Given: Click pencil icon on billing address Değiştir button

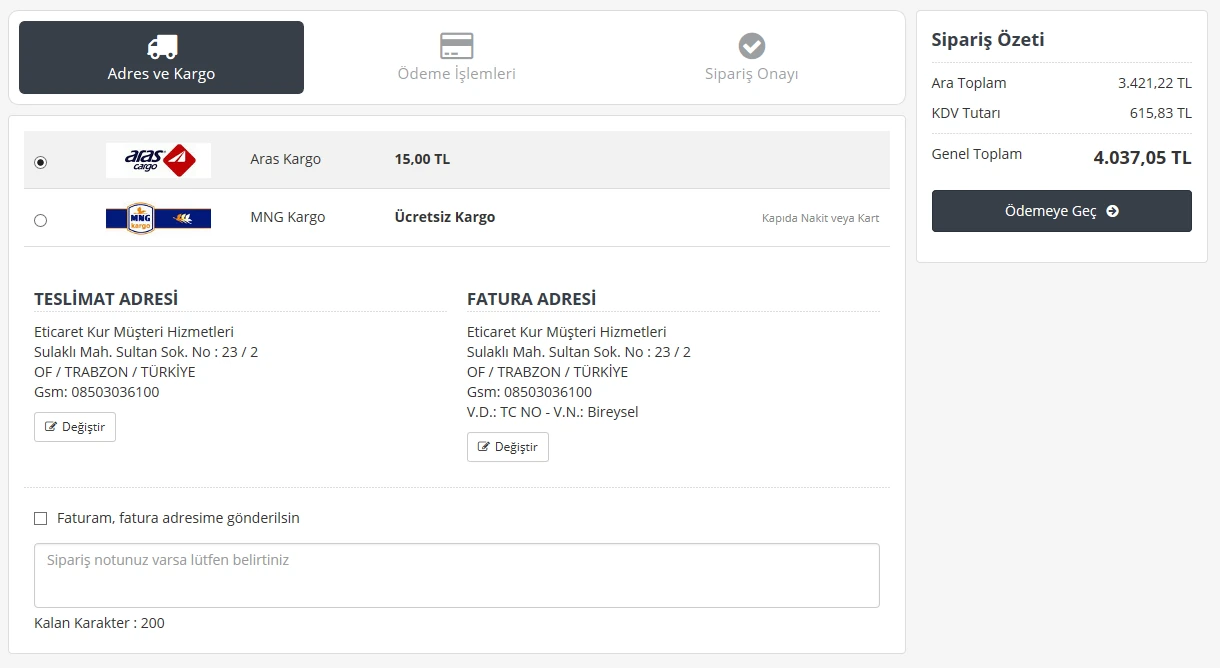Looking at the screenshot, I should 484,447.
